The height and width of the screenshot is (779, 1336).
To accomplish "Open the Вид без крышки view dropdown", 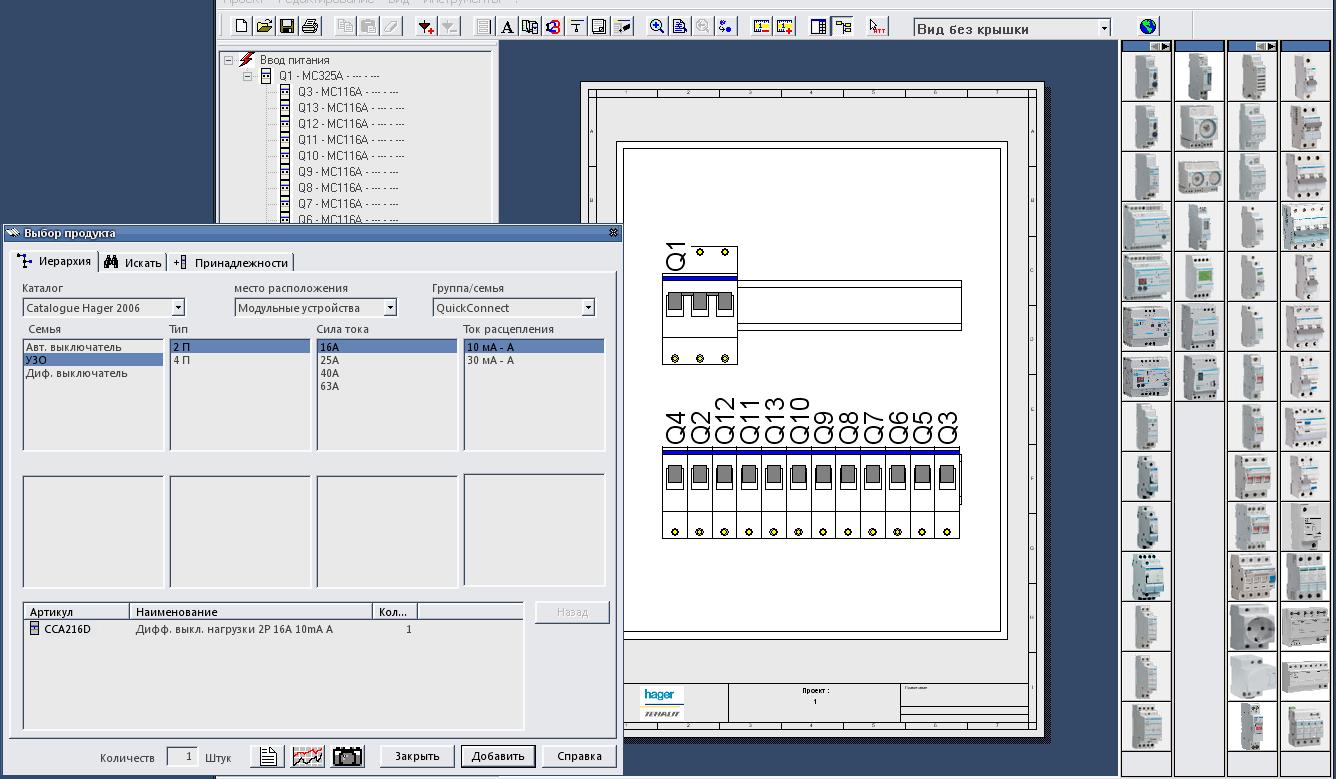I will click(1104, 28).
